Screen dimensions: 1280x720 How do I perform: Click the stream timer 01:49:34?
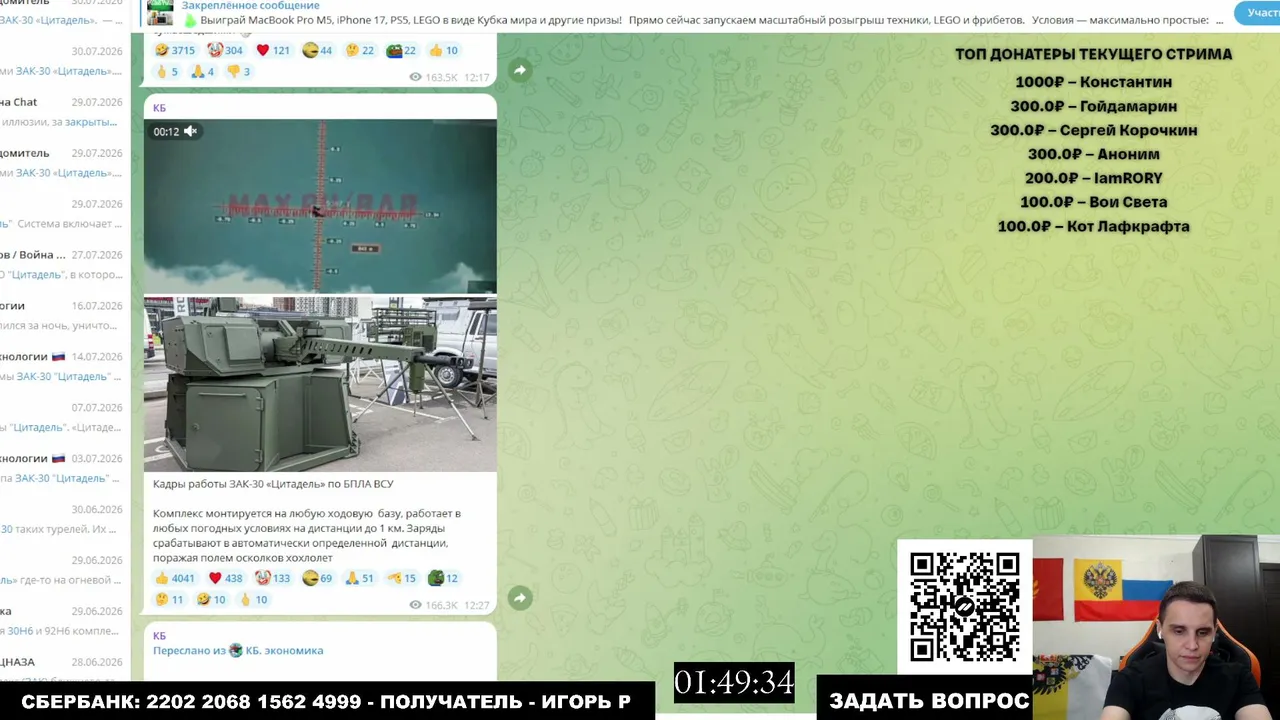(734, 682)
